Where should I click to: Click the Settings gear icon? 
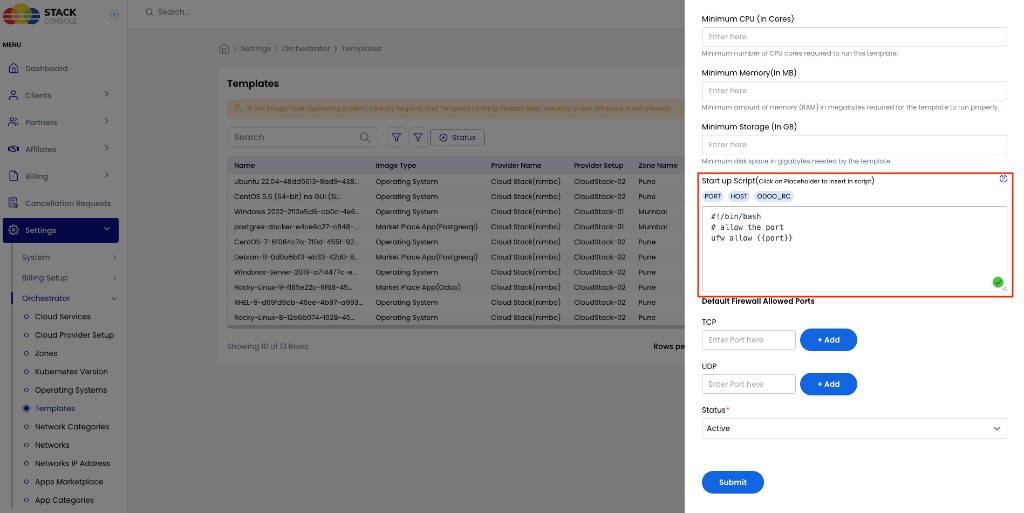point(14,230)
